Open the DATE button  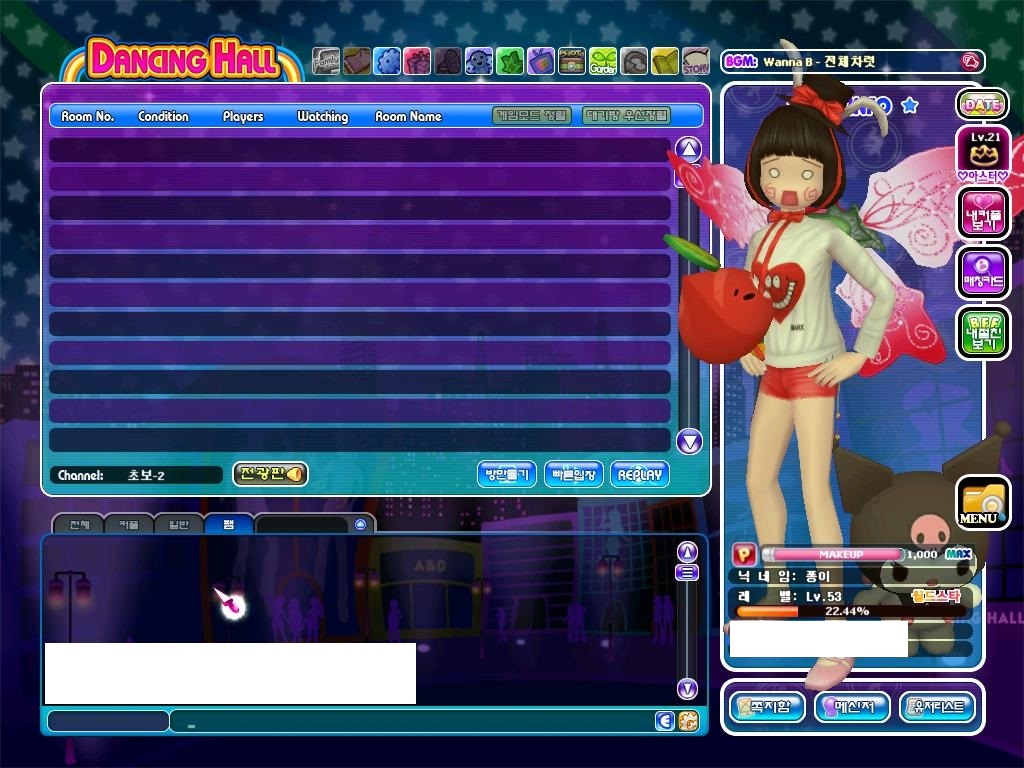[982, 104]
